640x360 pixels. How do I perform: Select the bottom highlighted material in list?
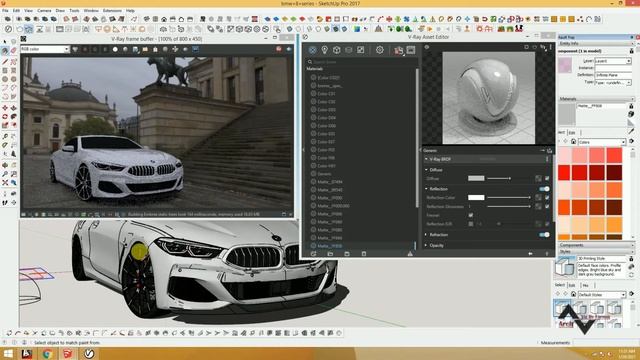pos(329,246)
